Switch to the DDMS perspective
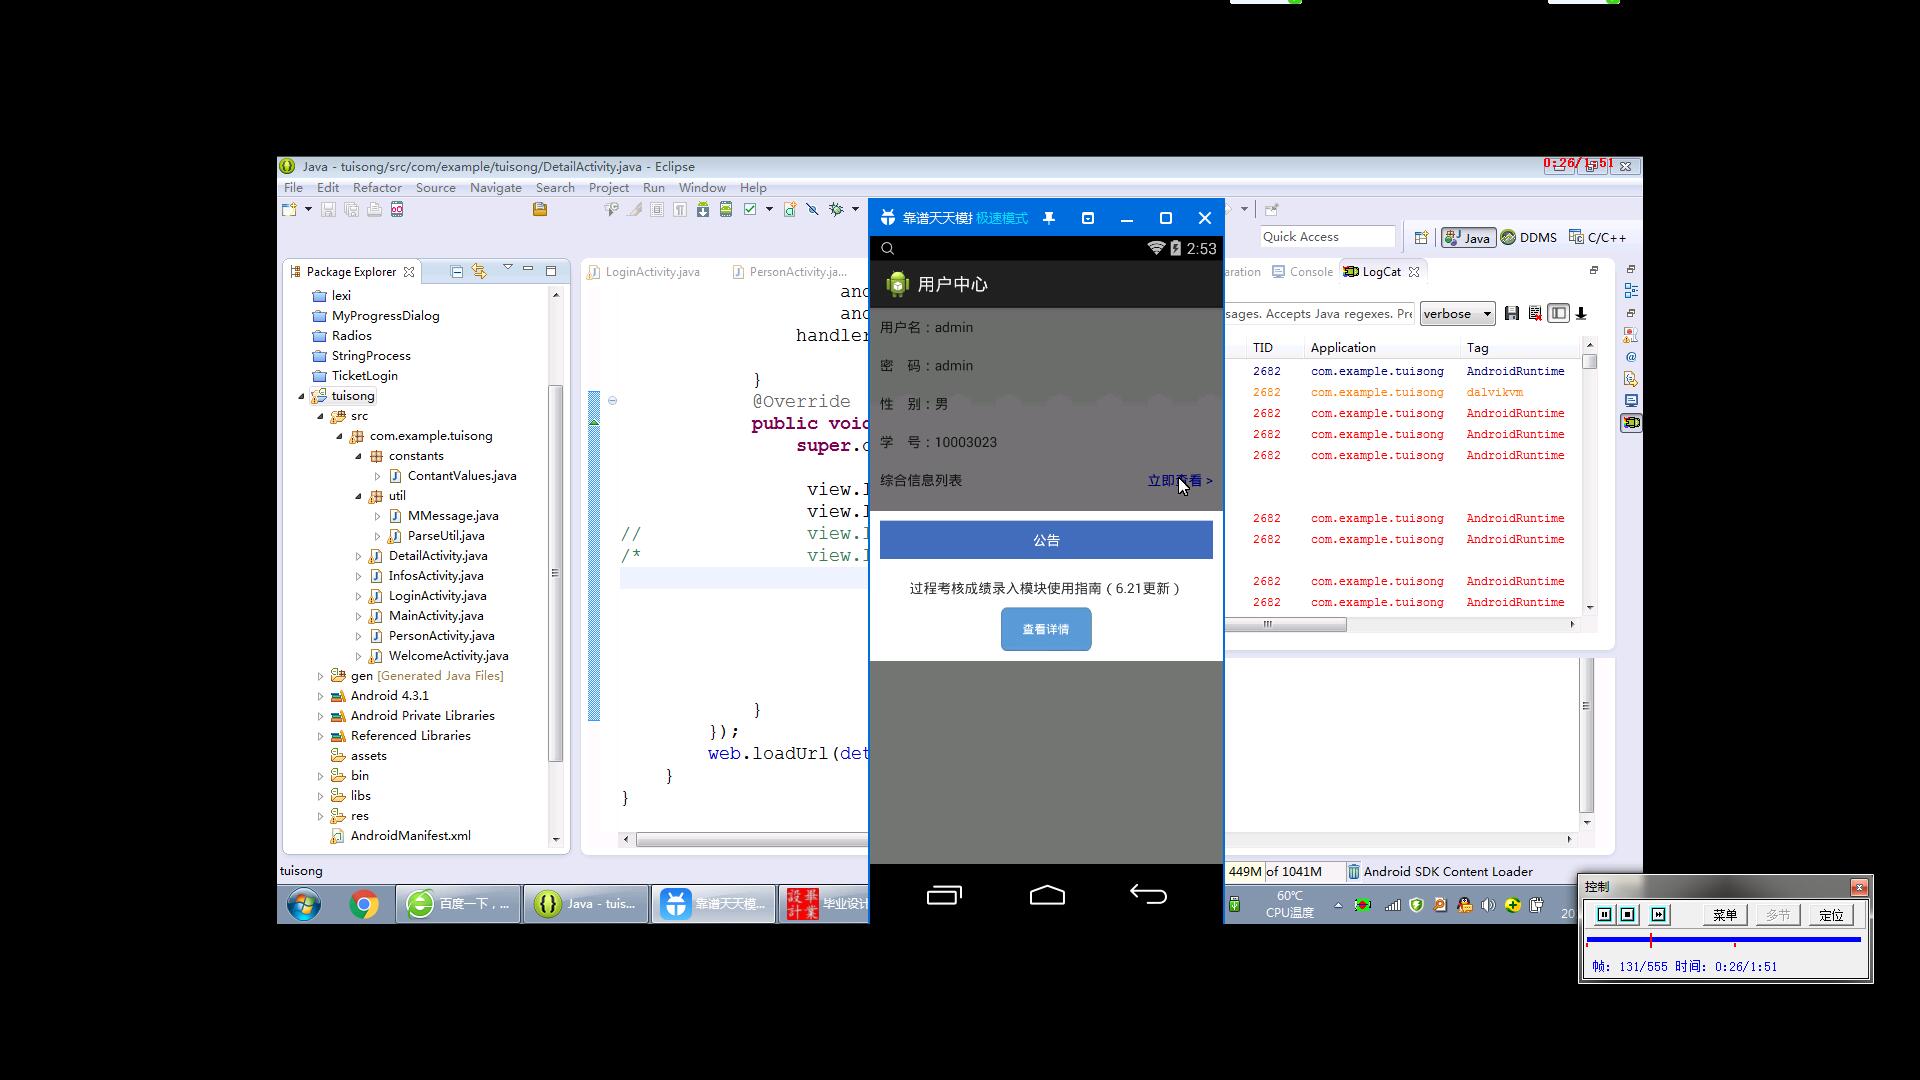This screenshot has width=1920, height=1080. (1529, 237)
